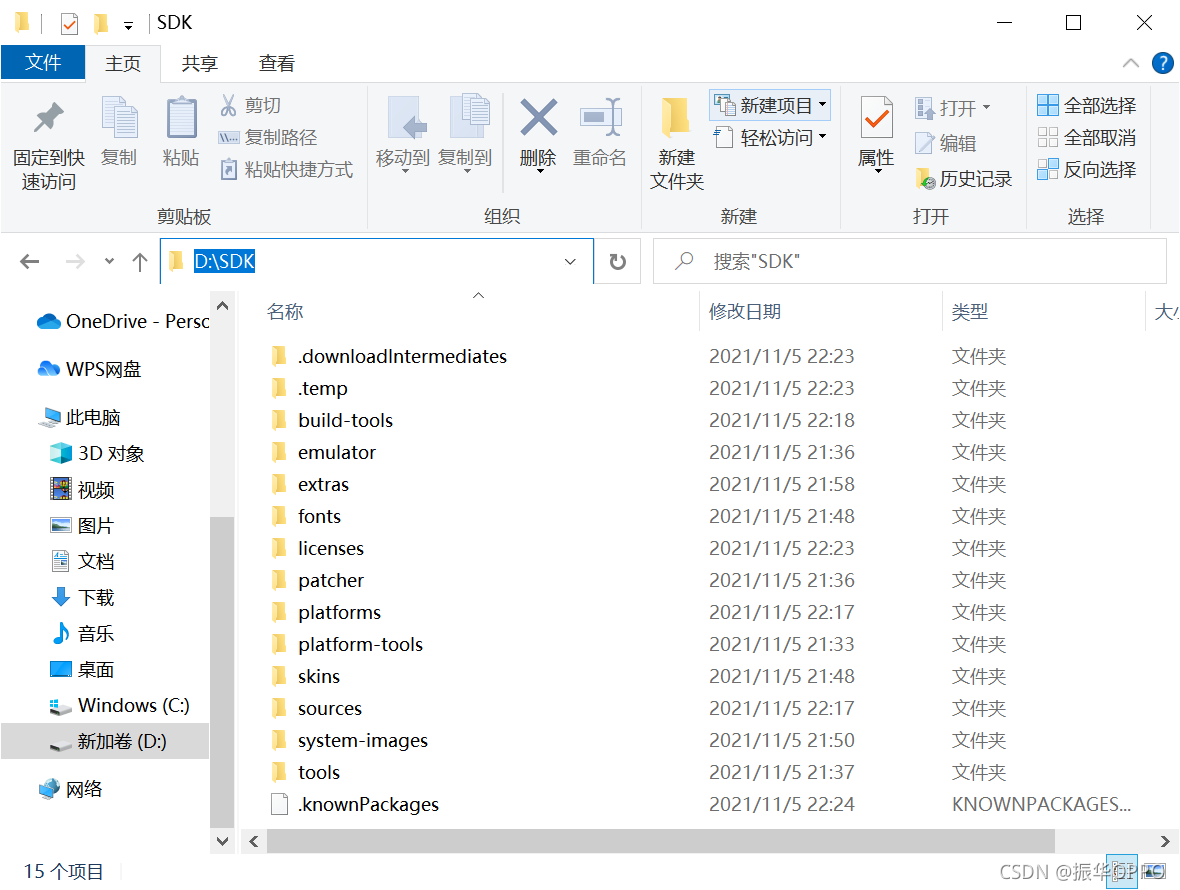Expand address bar history dropdown
The width and height of the screenshot is (1180, 890).
coord(570,262)
